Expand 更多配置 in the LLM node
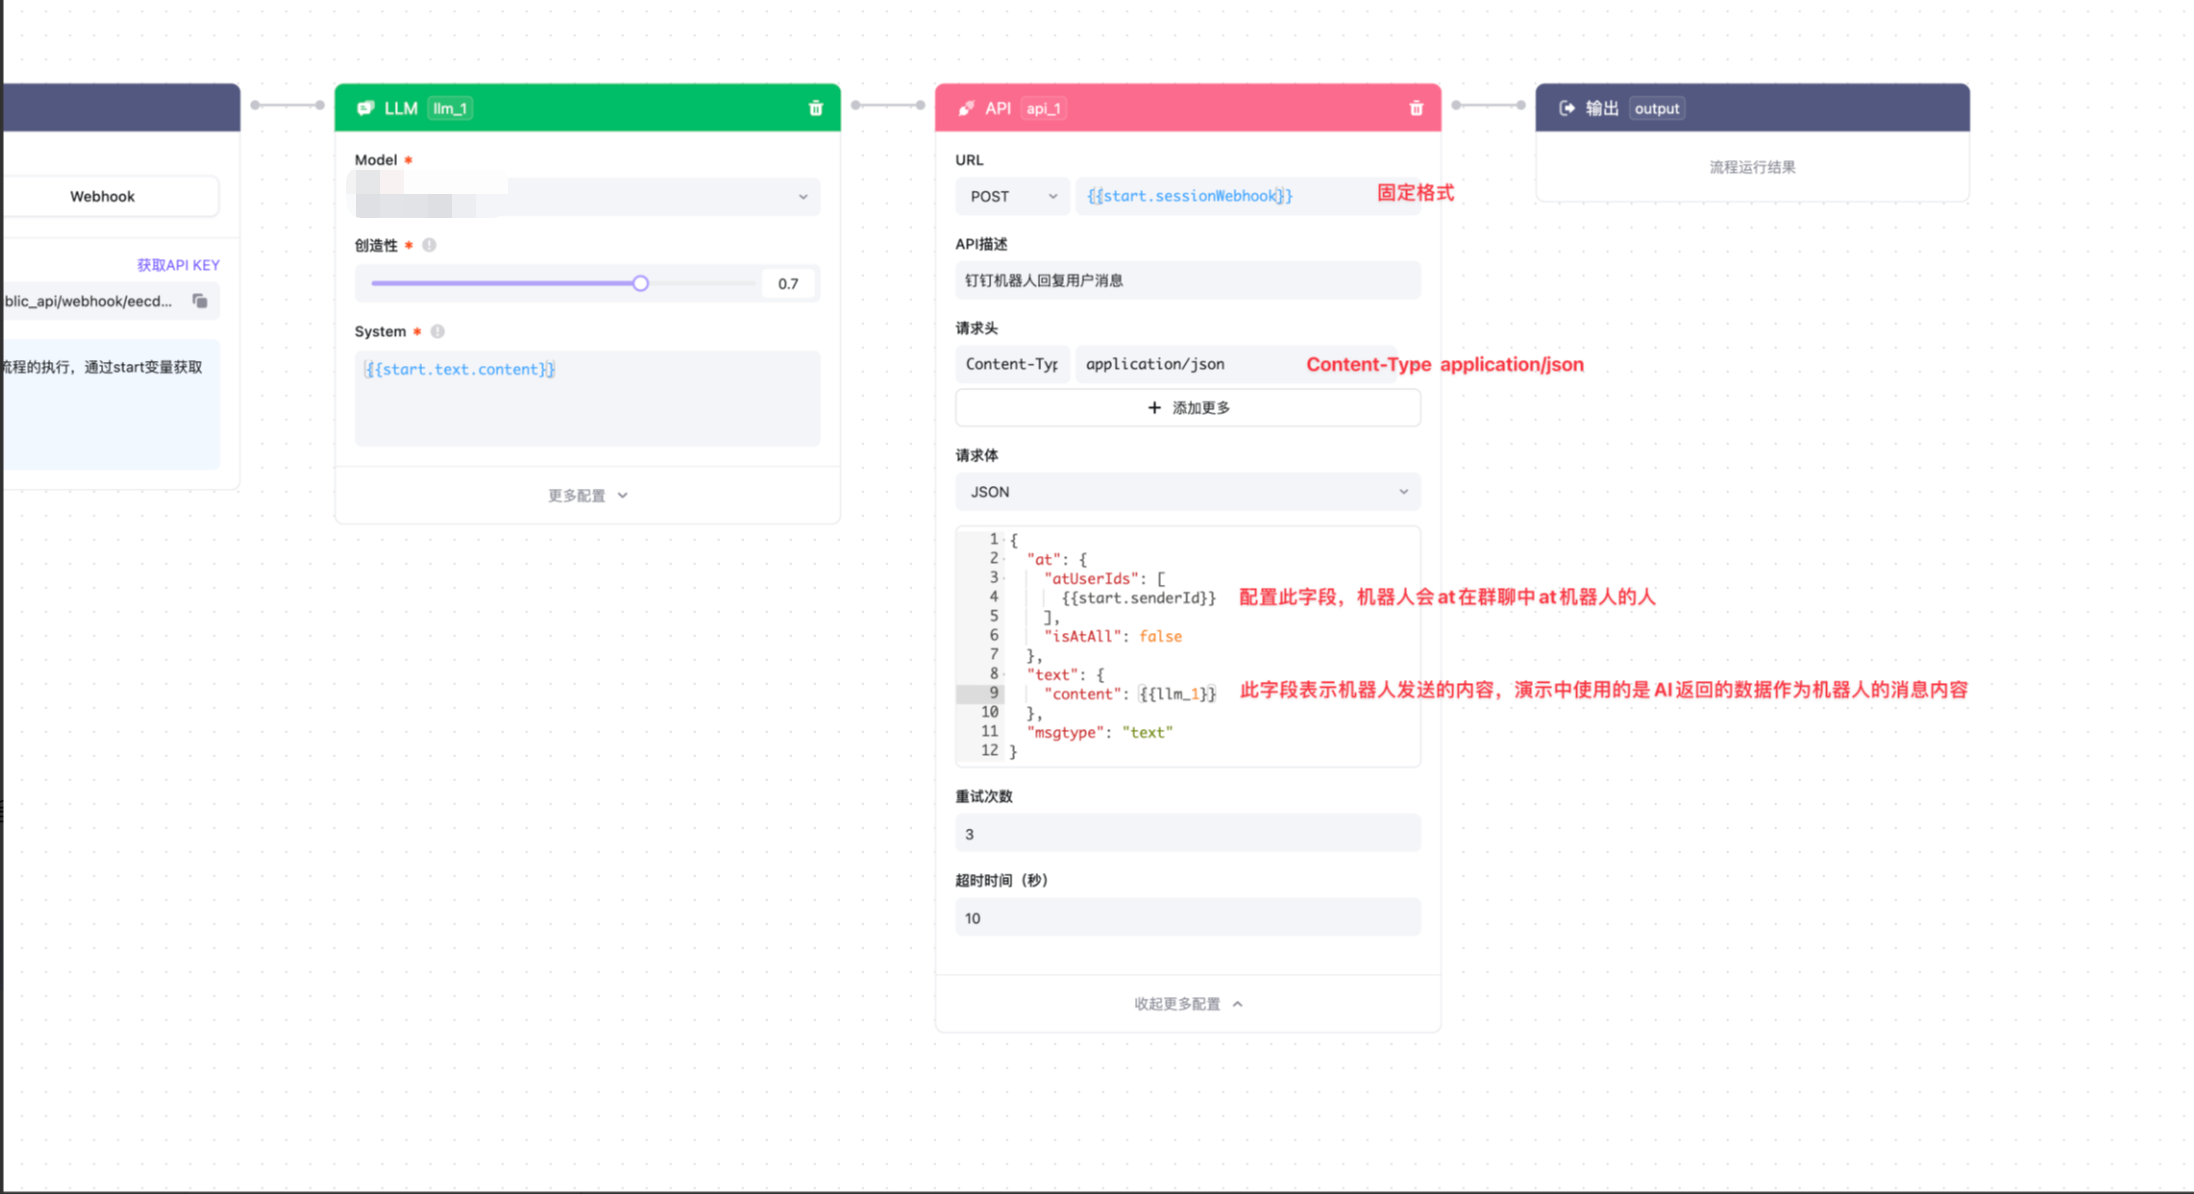 pos(587,495)
